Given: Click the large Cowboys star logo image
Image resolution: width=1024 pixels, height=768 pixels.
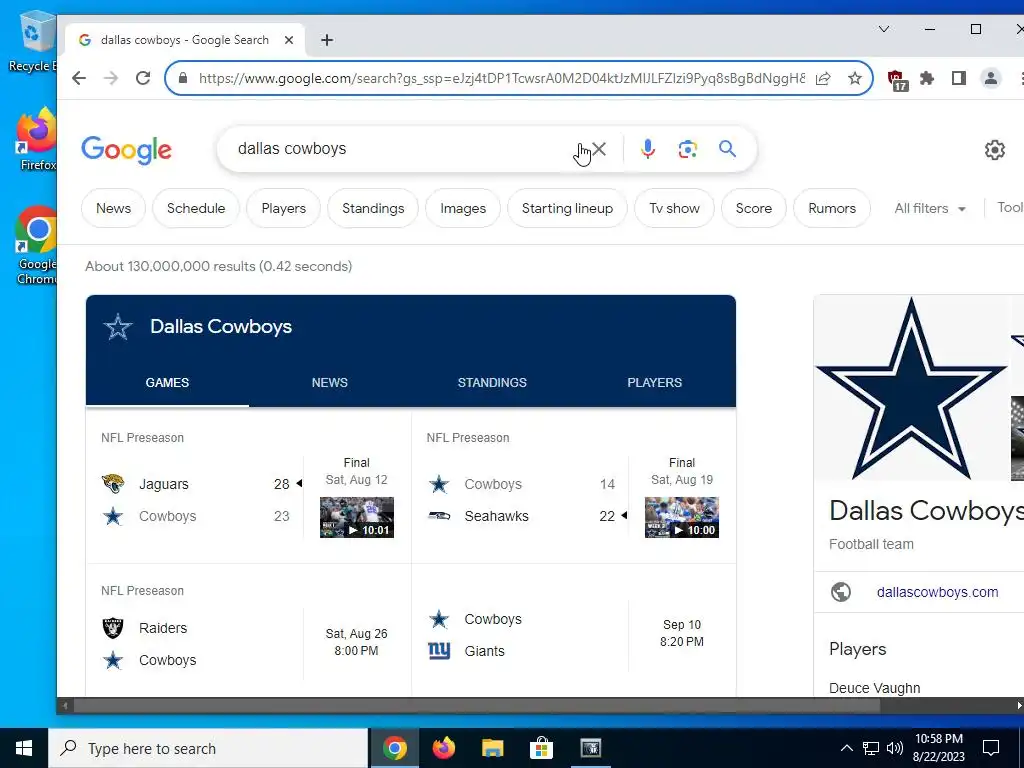Looking at the screenshot, I should click(x=911, y=389).
